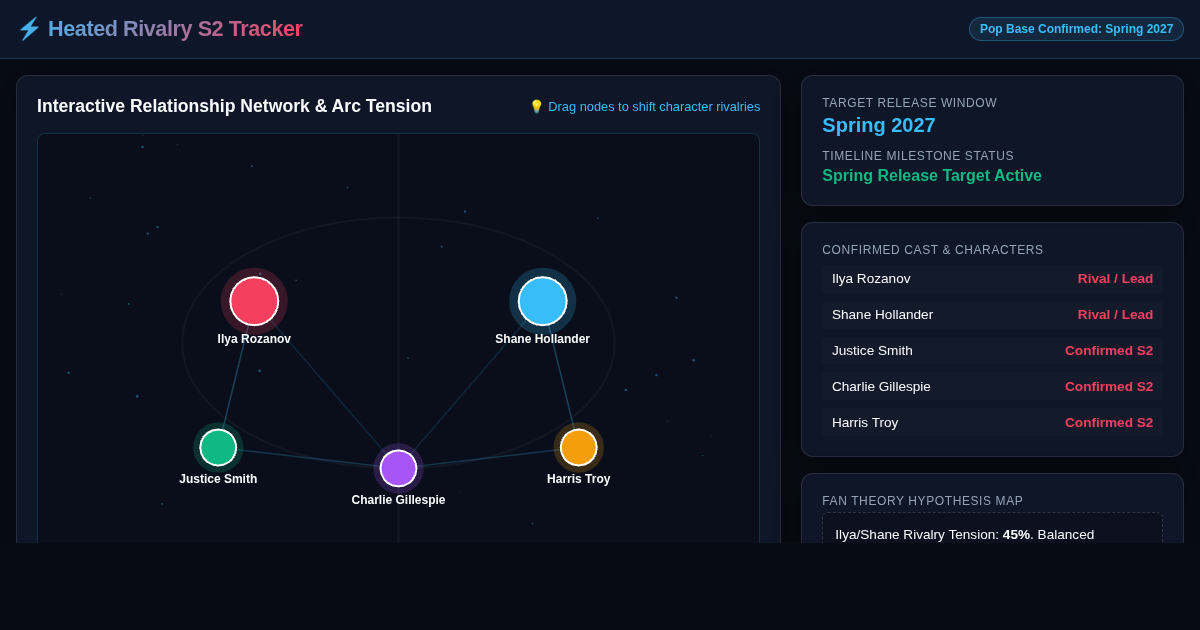The image size is (1200, 630).
Task: Select the Justice Smith cast row
Action: coord(992,351)
